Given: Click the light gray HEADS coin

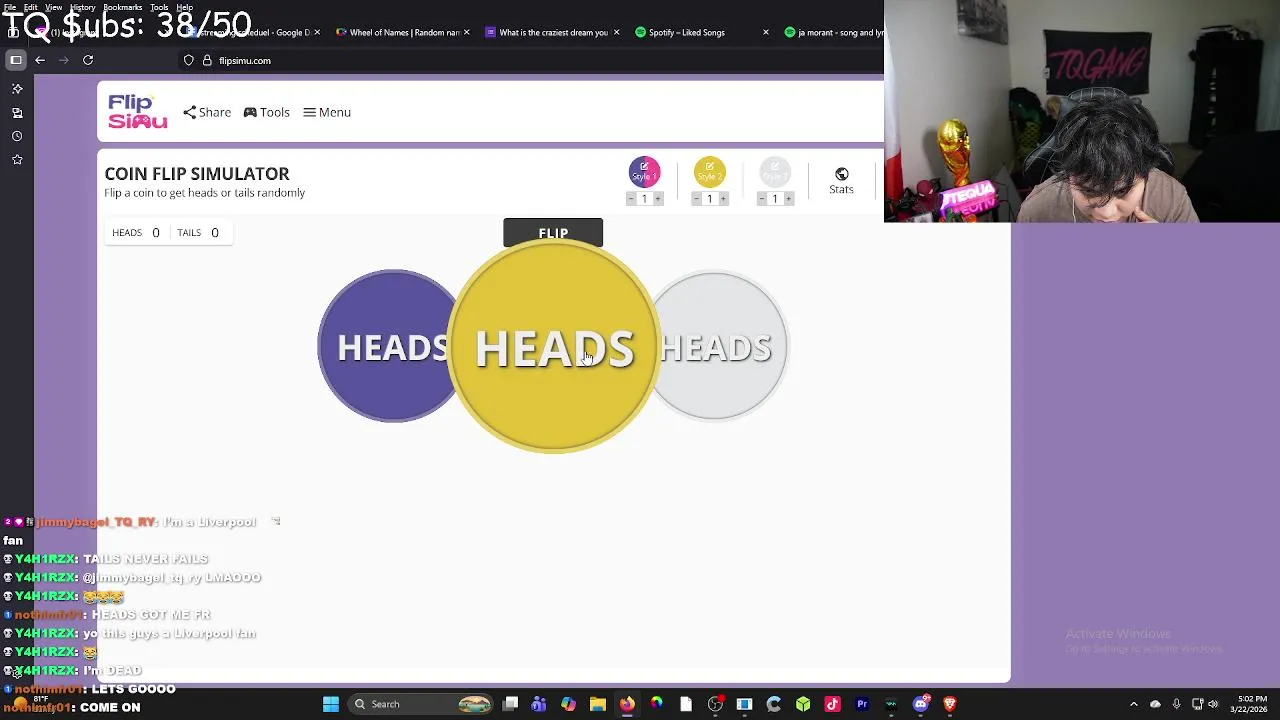Looking at the screenshot, I should (x=722, y=346).
